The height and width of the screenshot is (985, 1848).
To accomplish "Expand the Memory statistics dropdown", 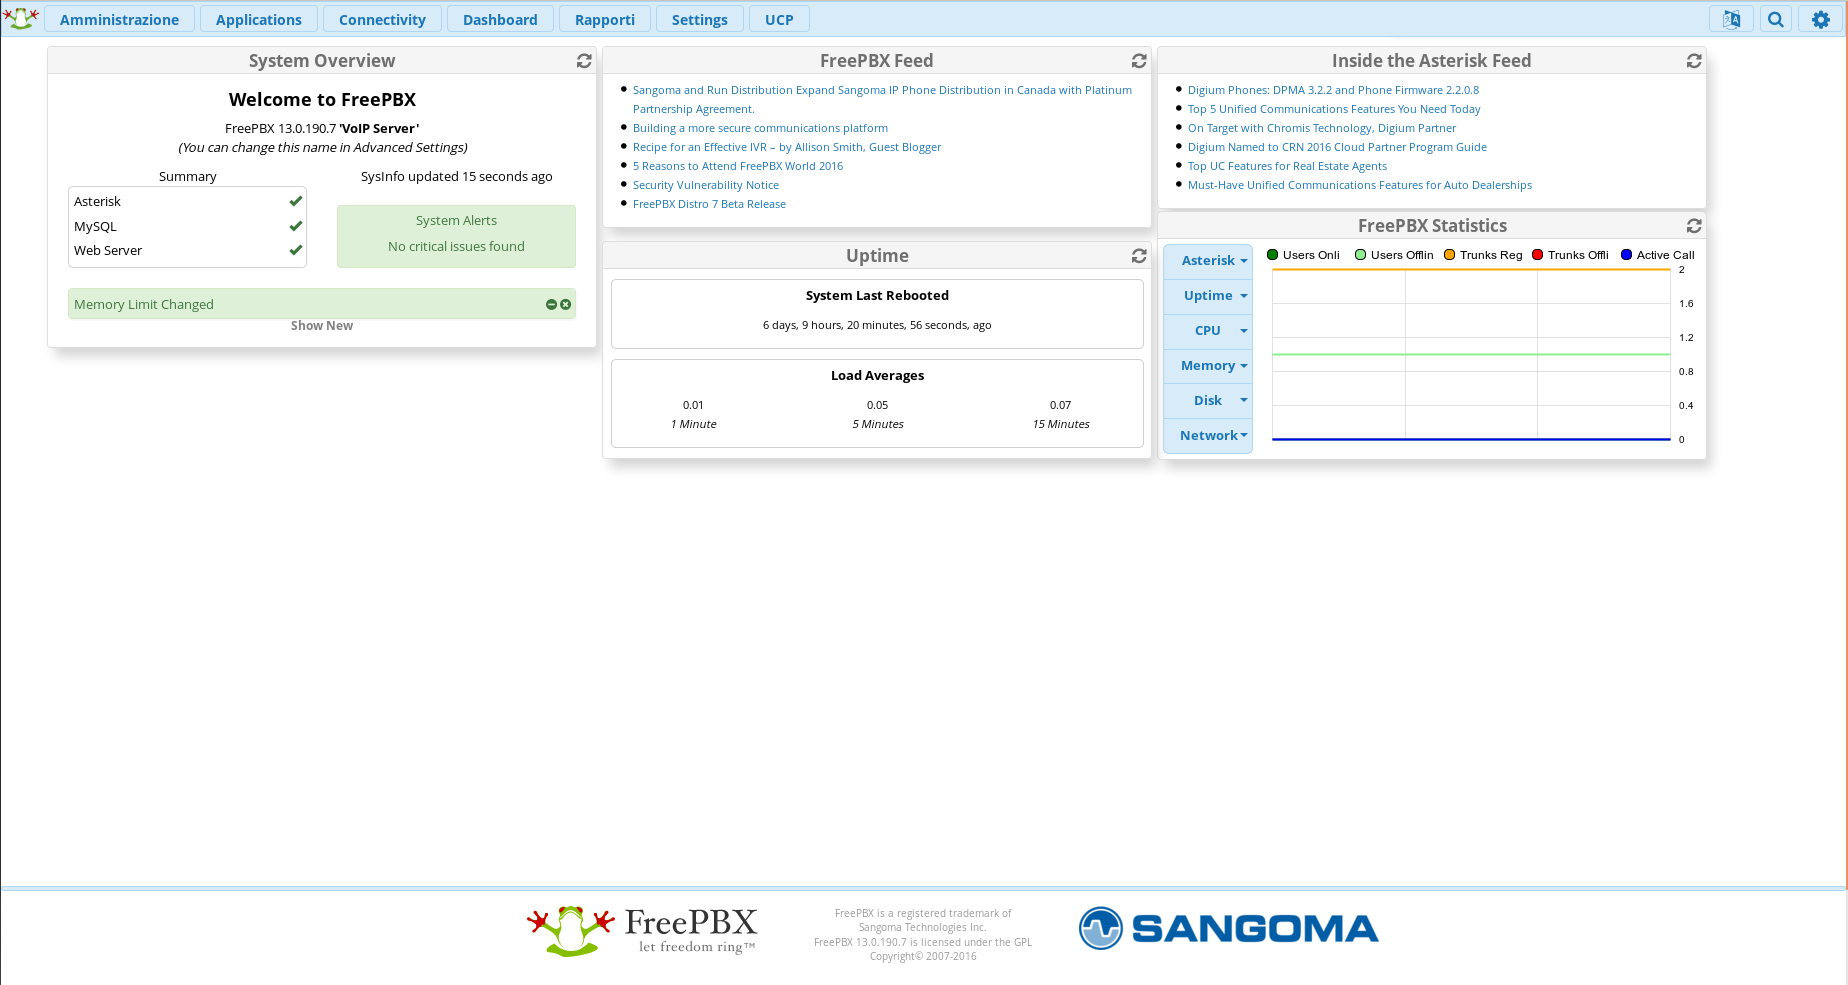I will [x=1208, y=366].
